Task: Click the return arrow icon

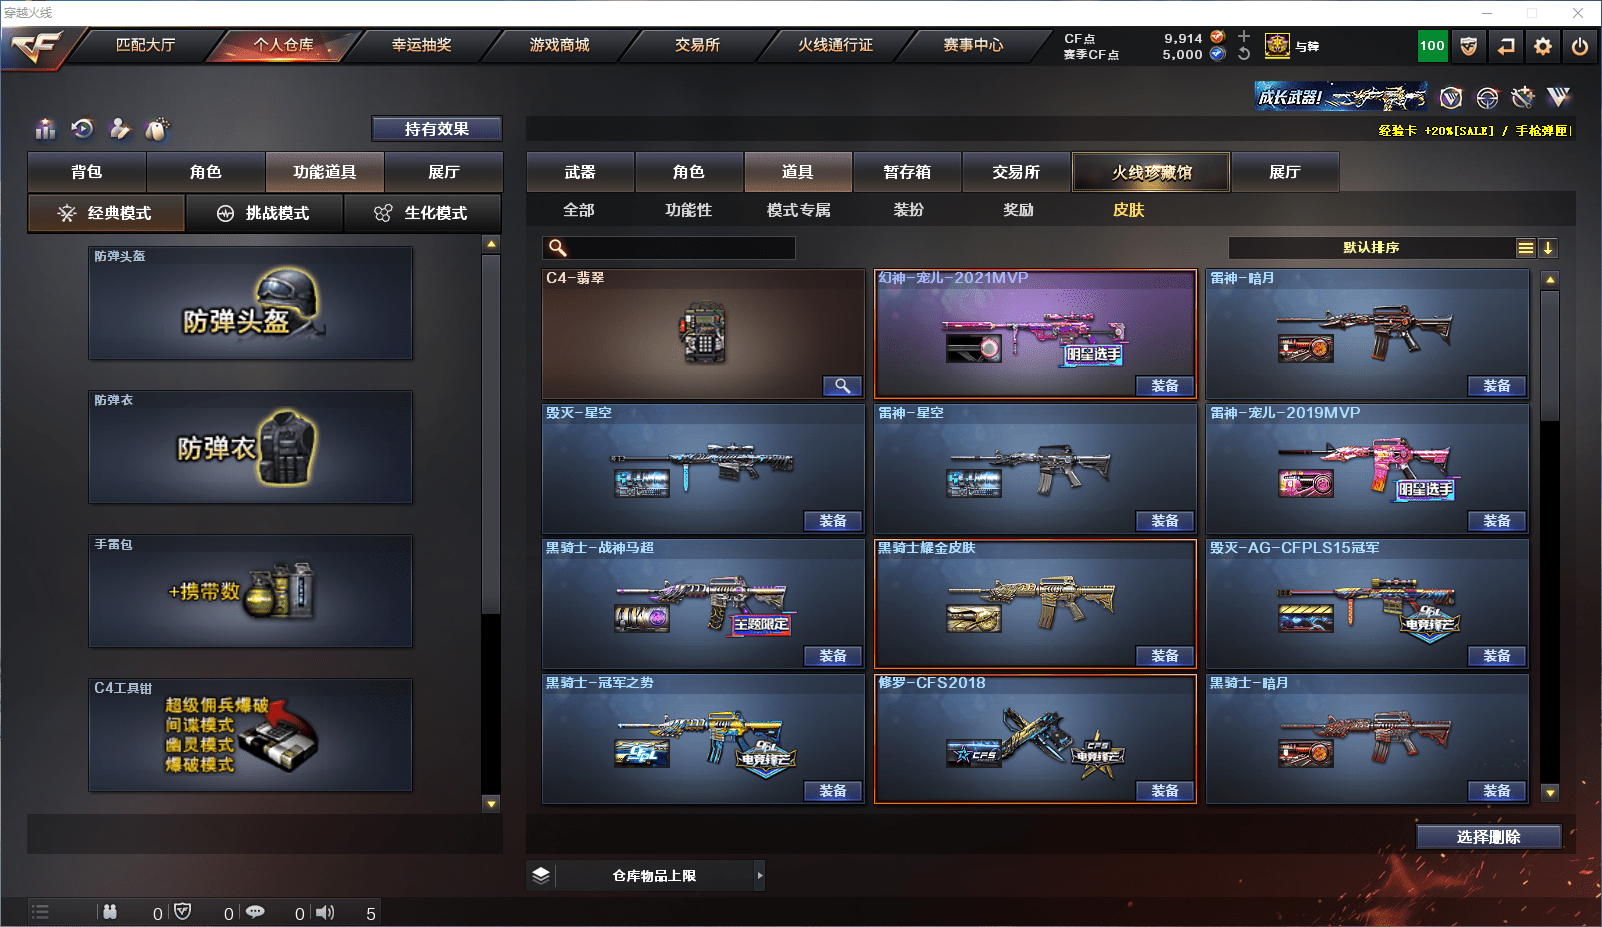Action: 1506,46
